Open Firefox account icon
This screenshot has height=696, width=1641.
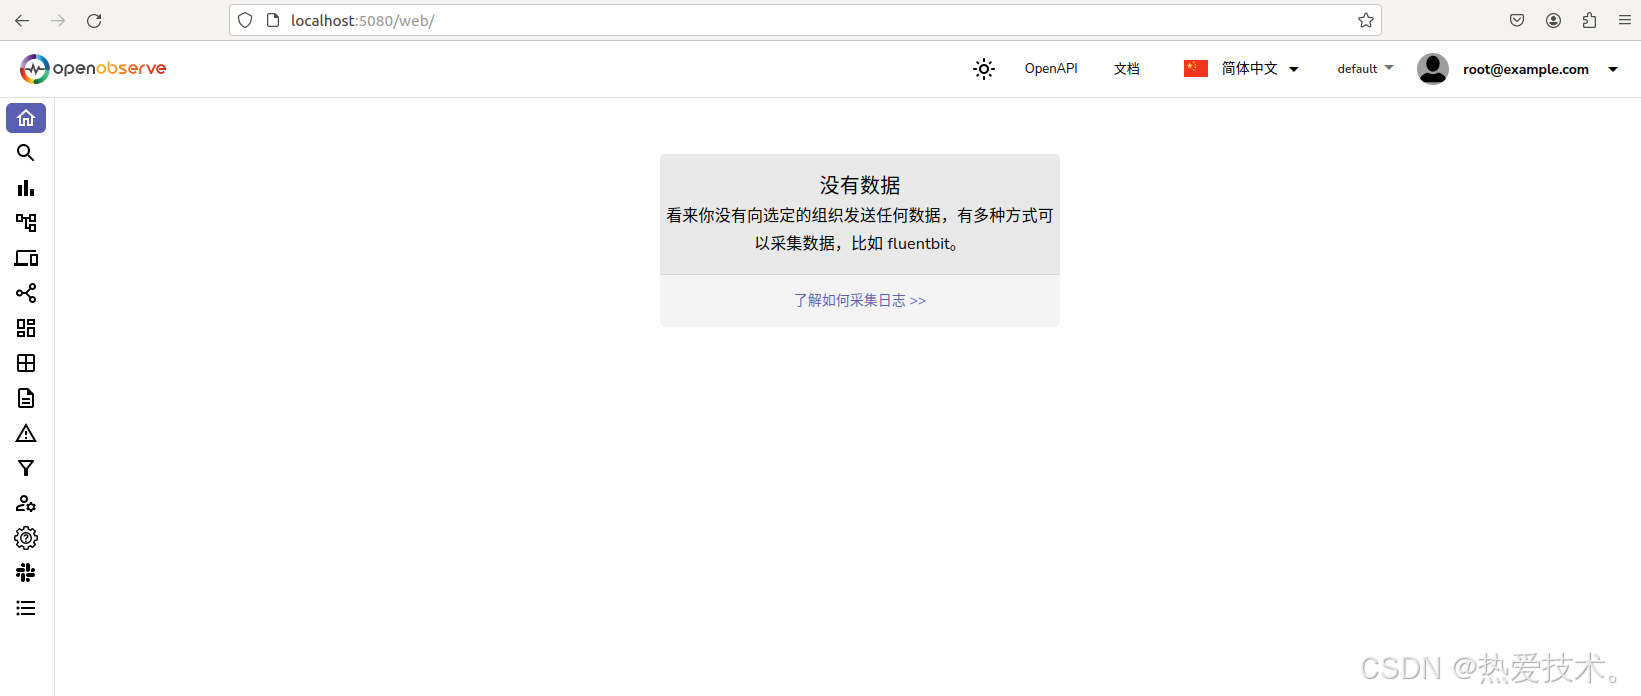(x=1553, y=20)
